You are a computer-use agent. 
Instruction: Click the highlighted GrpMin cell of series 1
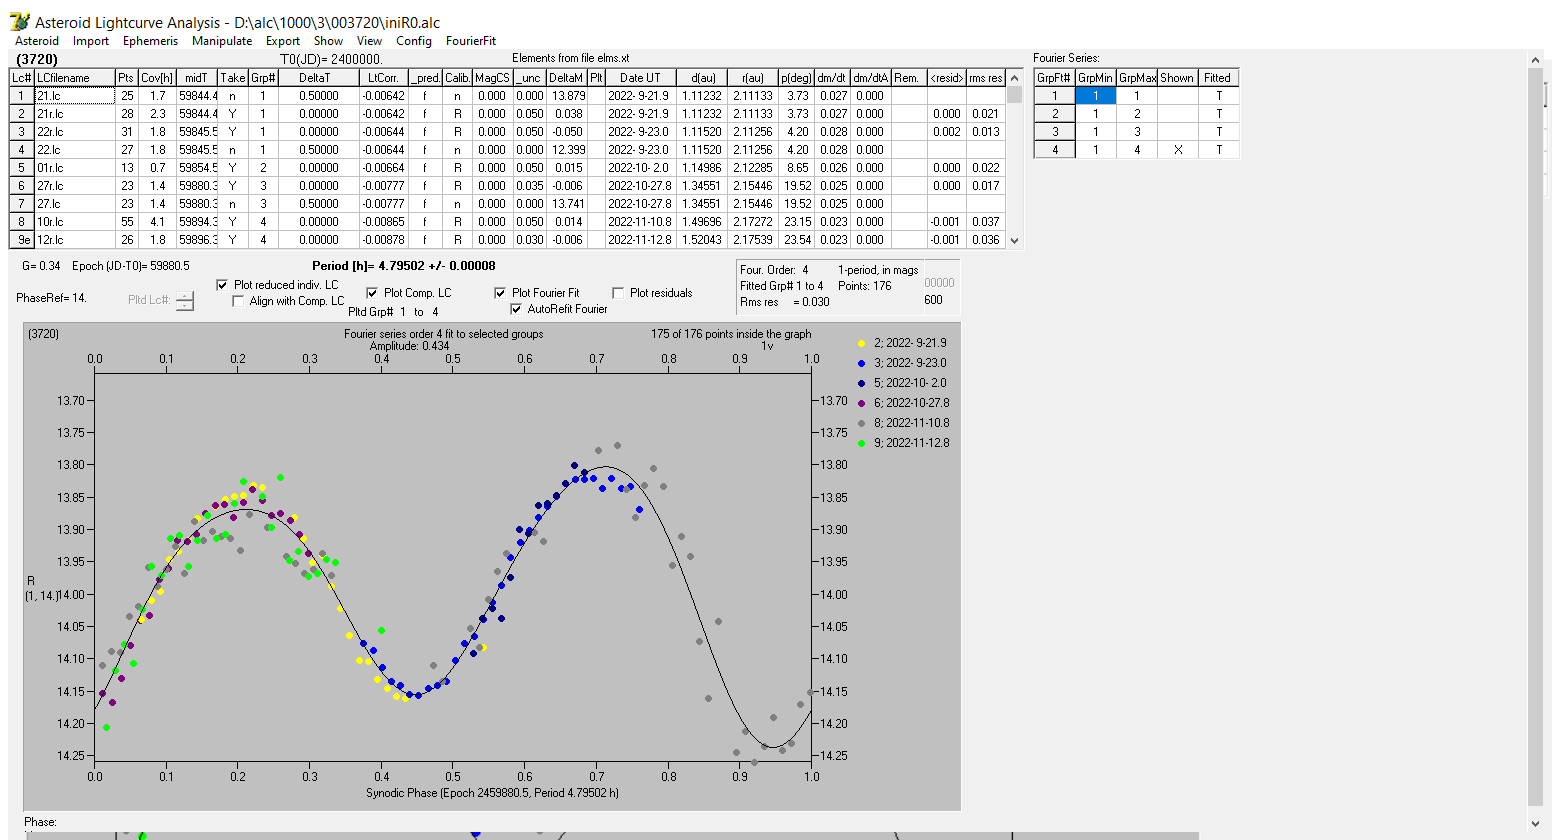click(1095, 96)
